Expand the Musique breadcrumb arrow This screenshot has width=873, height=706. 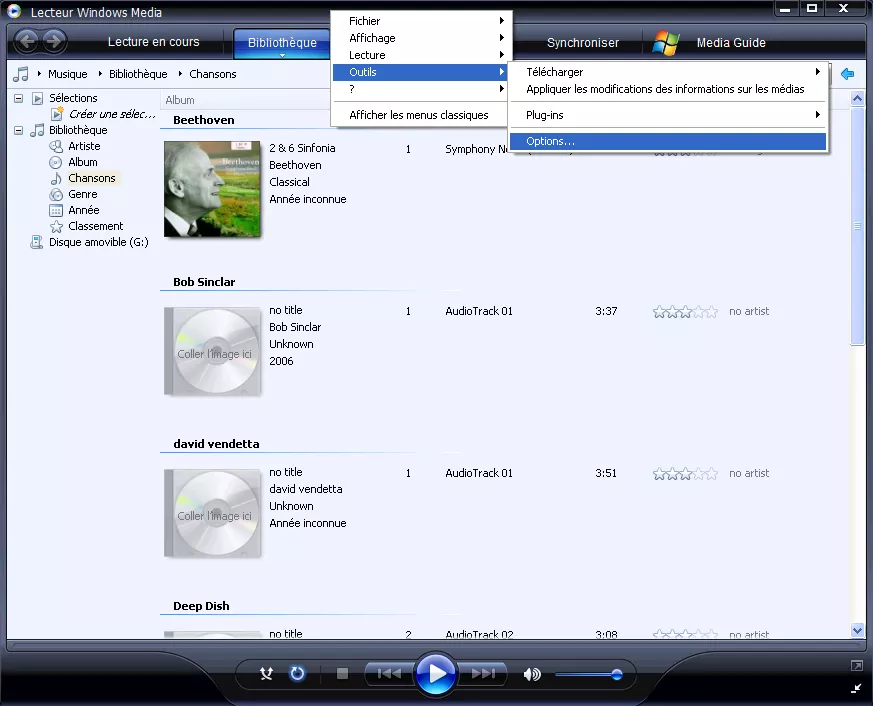pos(39,73)
